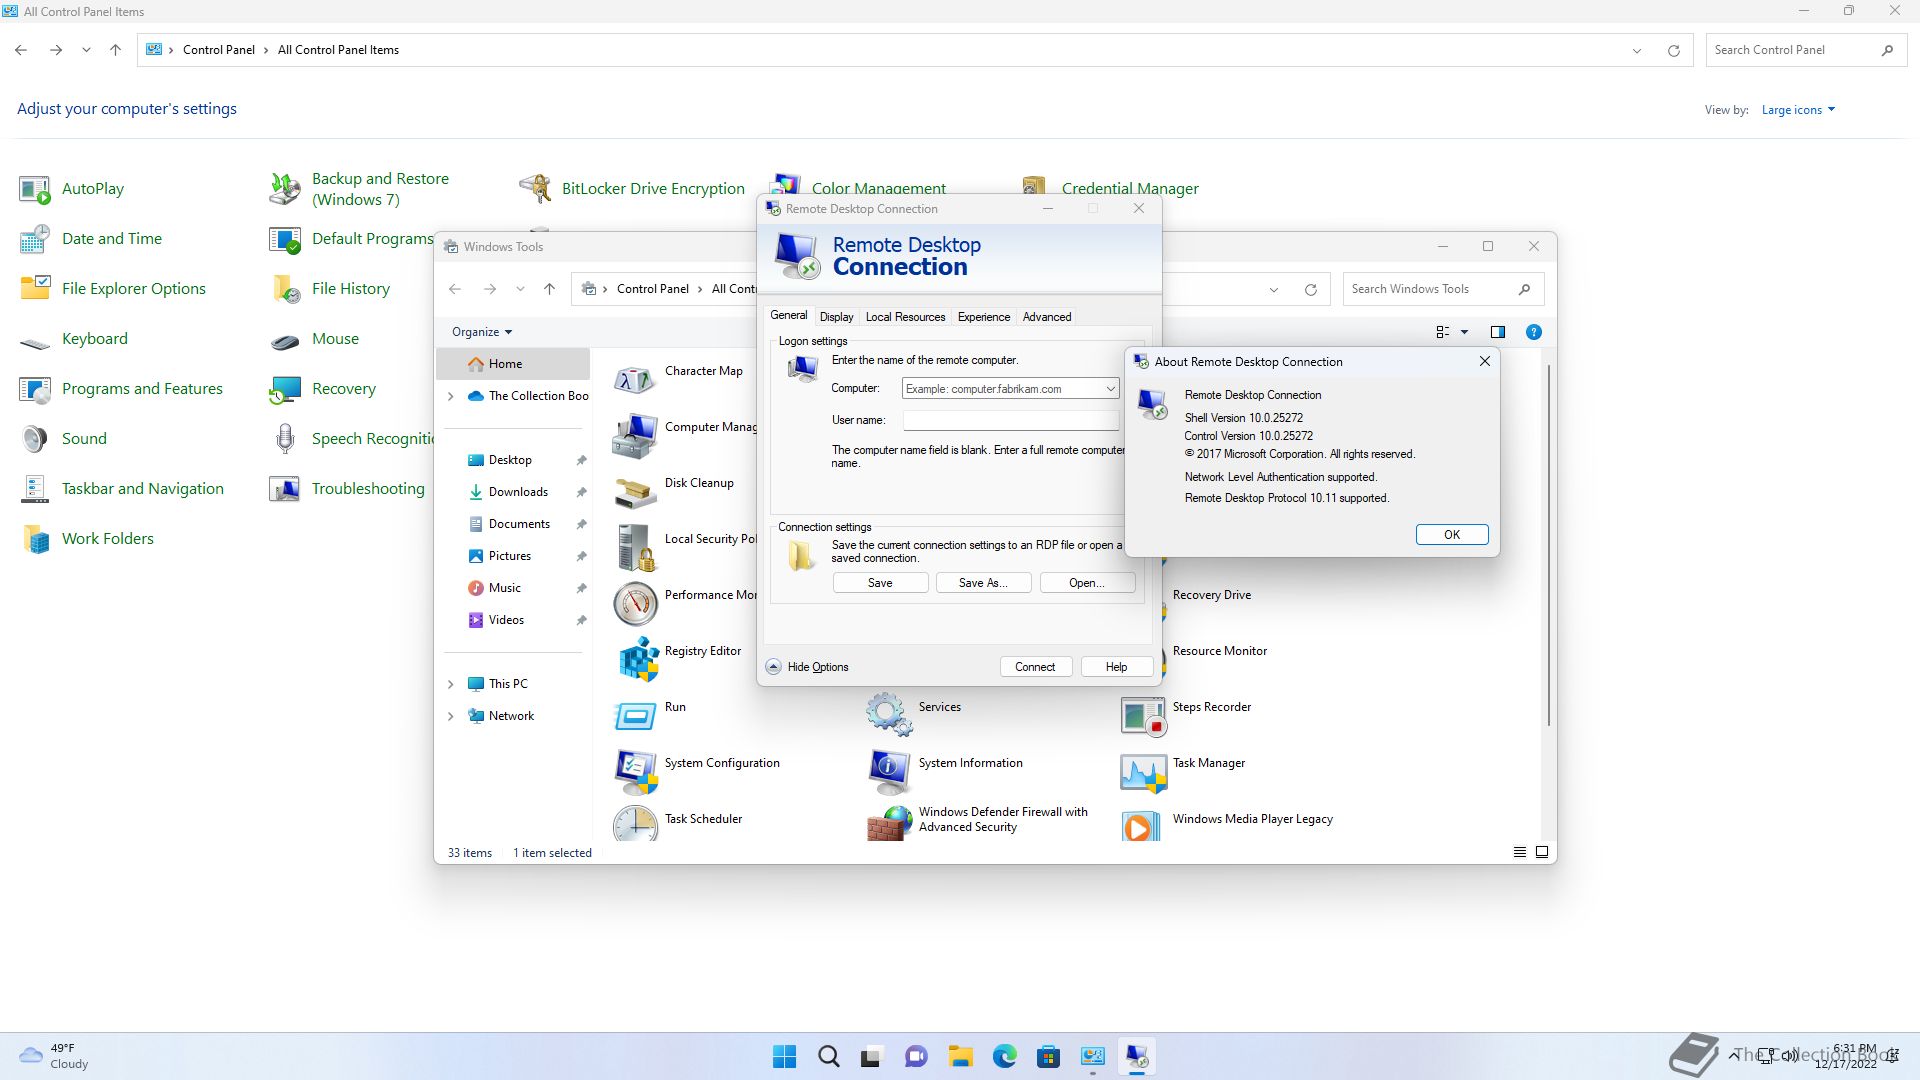The height and width of the screenshot is (1080, 1920).
Task: Switch Windows Tools to large icons view
Action: coord(1542,853)
